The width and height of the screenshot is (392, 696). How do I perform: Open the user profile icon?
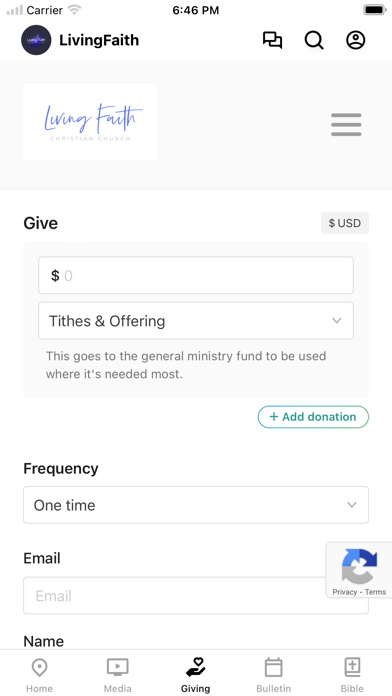356,40
